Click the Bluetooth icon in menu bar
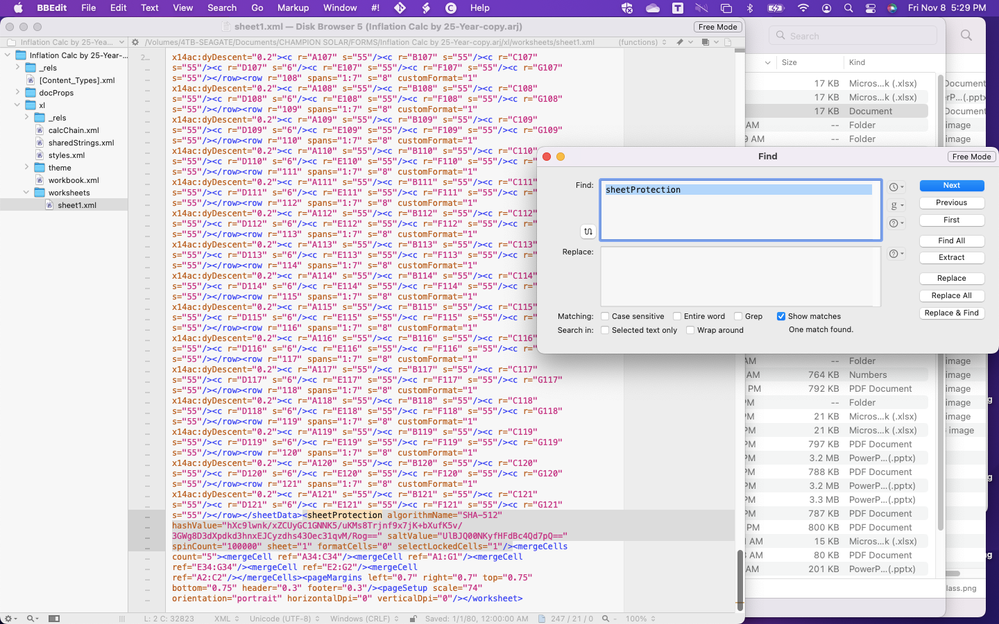The height and width of the screenshot is (624, 999). click(750, 8)
